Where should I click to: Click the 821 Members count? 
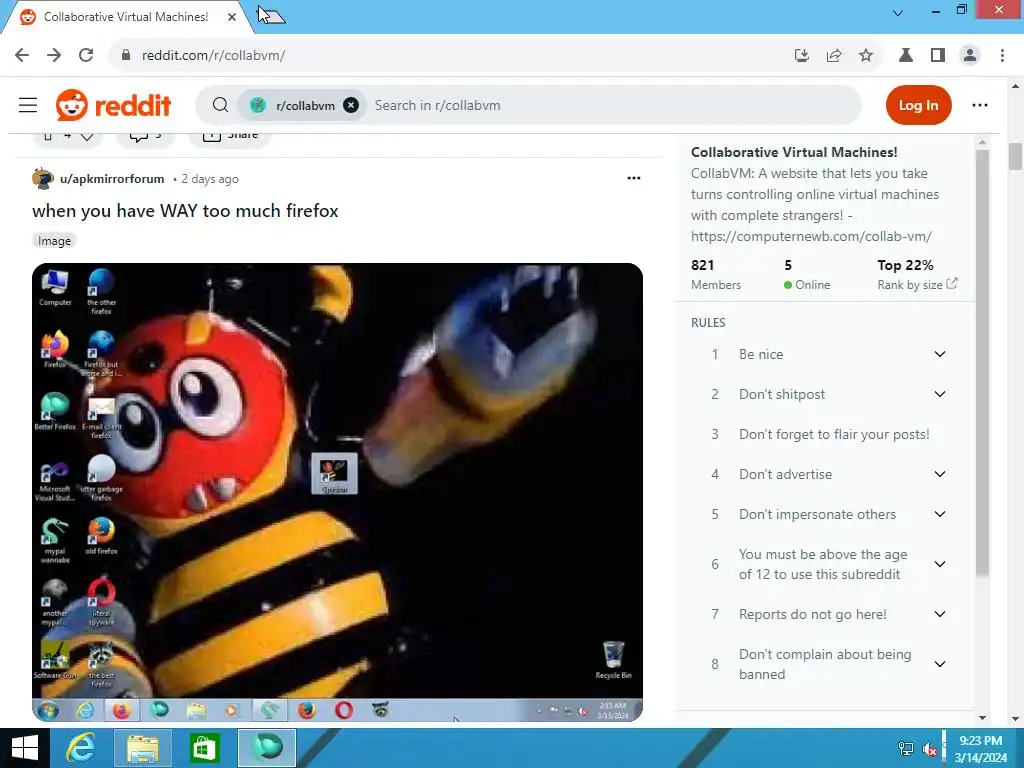pyautogui.click(x=716, y=274)
